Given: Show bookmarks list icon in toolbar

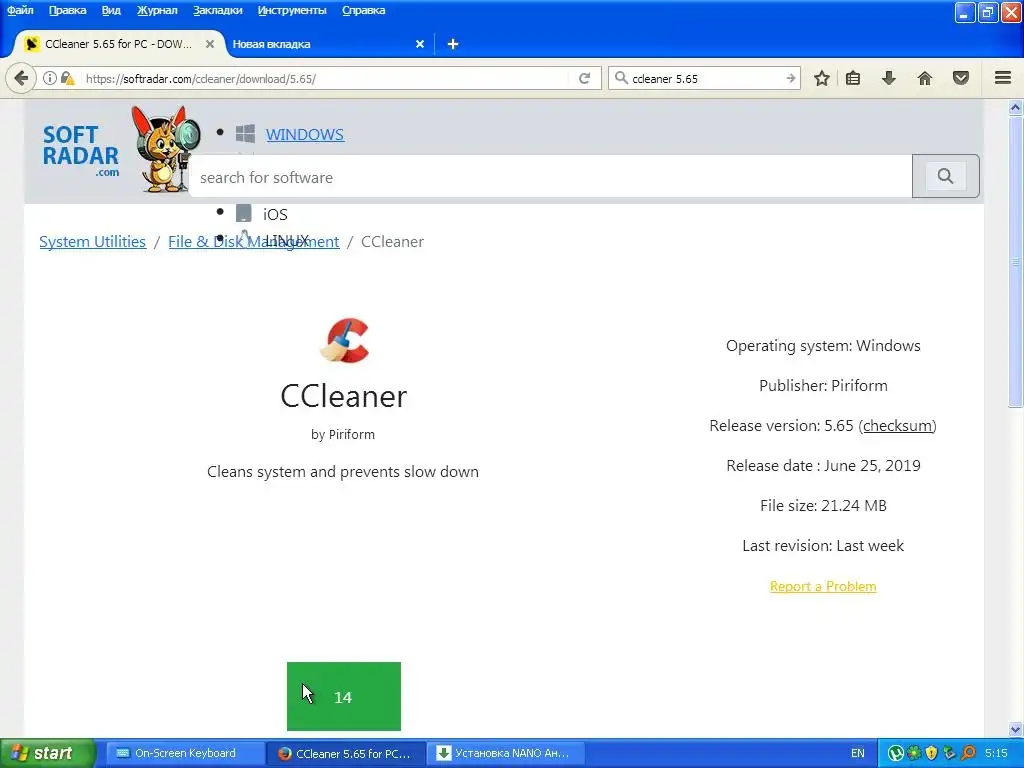Looking at the screenshot, I should (853, 78).
